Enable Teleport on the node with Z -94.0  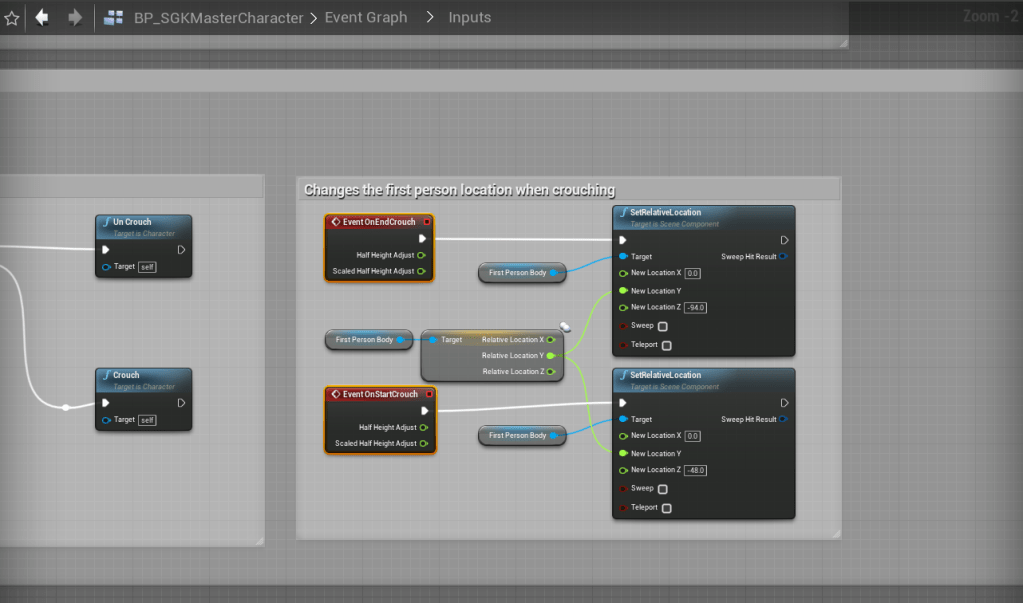click(x=667, y=345)
